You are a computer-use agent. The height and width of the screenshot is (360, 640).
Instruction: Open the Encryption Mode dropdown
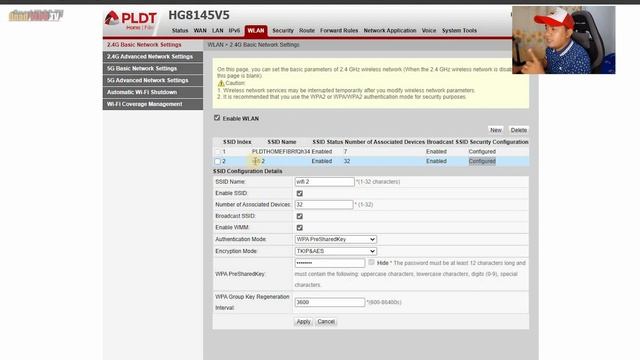point(336,251)
